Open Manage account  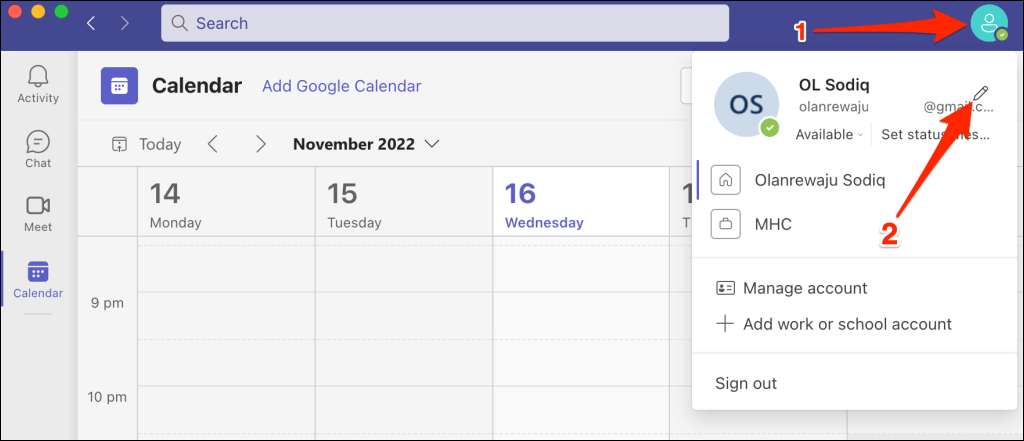804,288
